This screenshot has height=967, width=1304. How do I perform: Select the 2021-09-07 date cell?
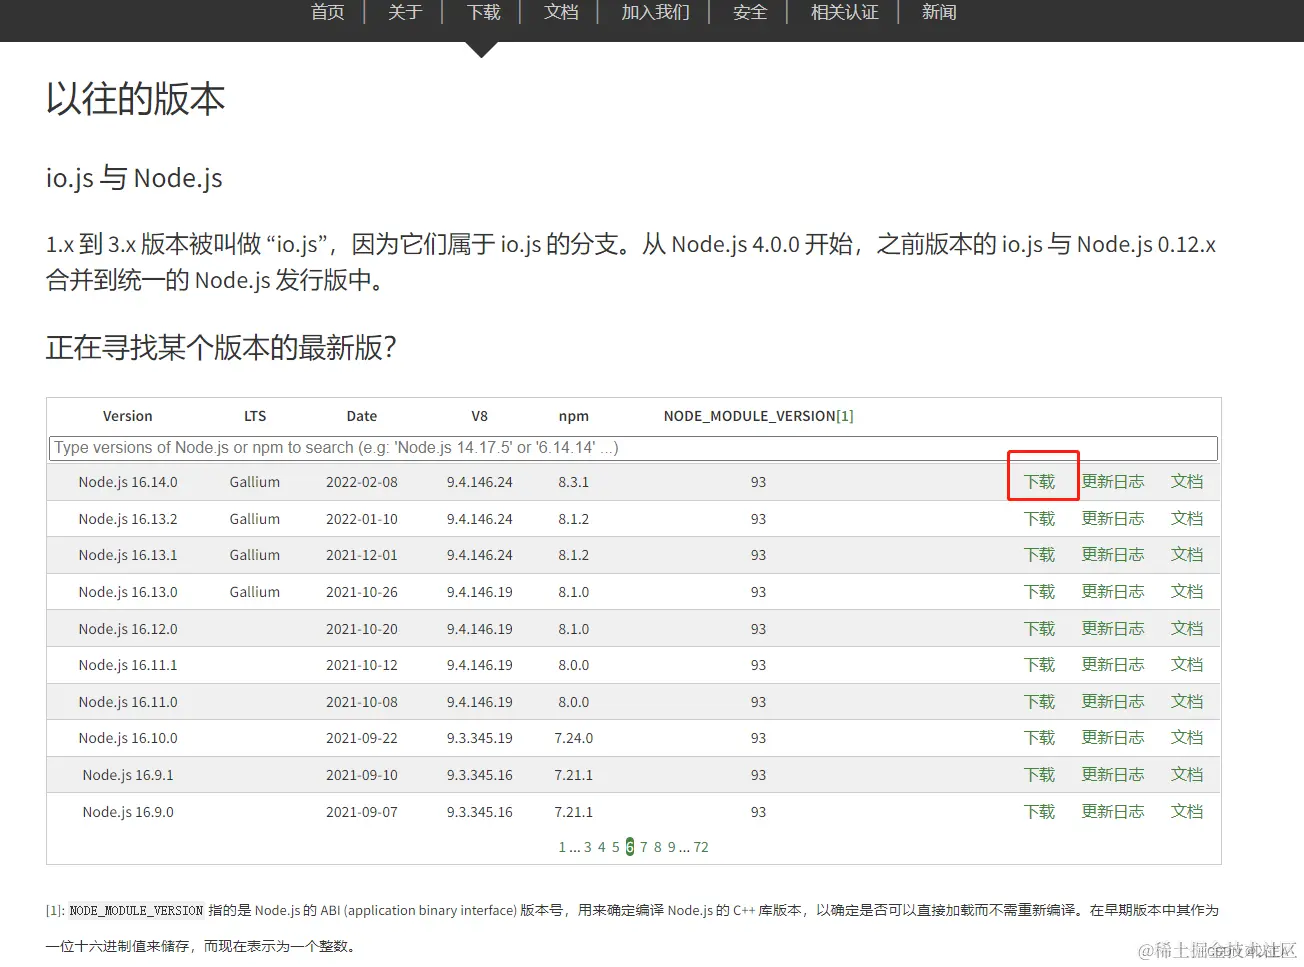pyautogui.click(x=362, y=812)
